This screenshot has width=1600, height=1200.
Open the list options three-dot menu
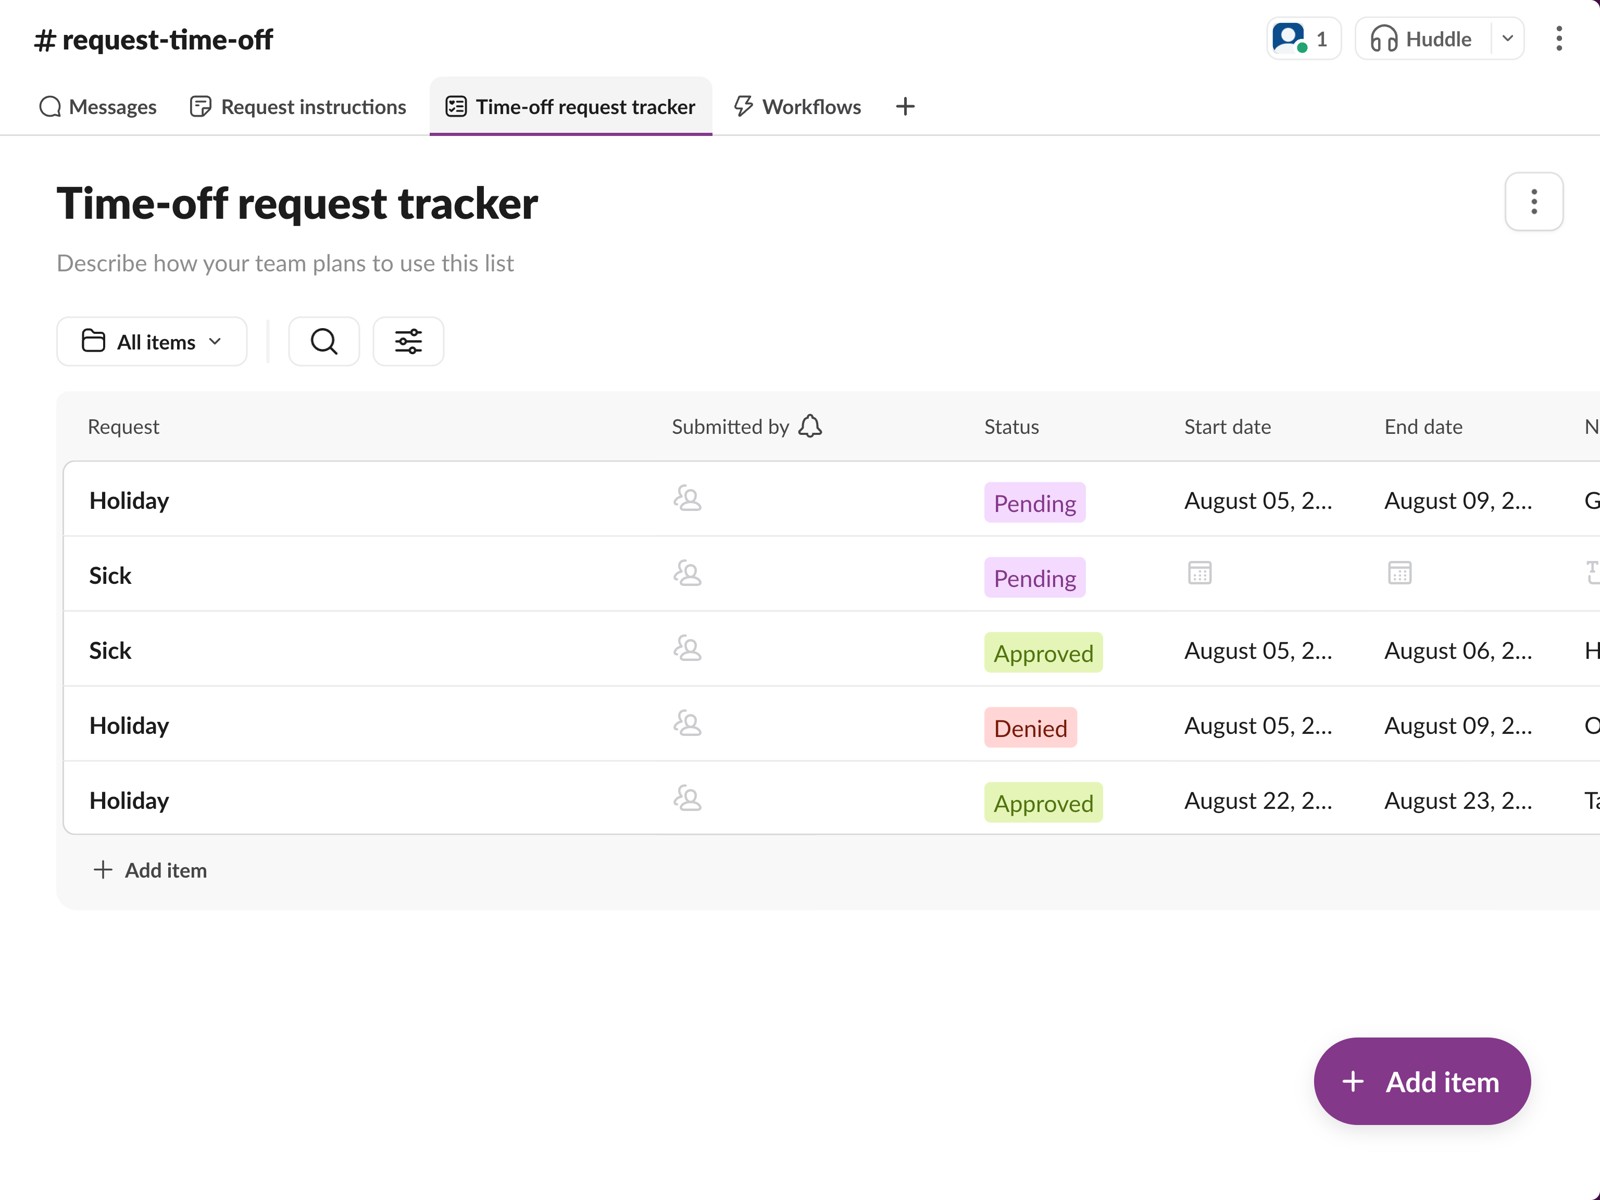pos(1533,202)
